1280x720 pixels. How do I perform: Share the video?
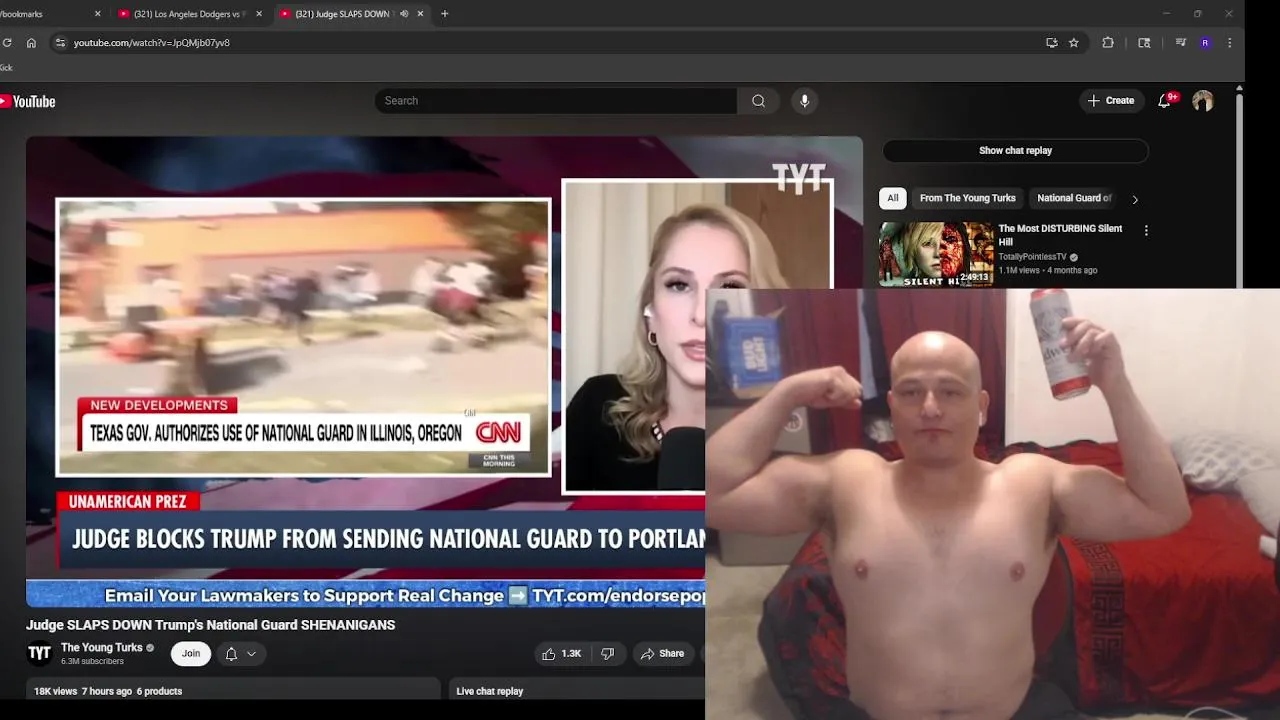tap(662, 653)
